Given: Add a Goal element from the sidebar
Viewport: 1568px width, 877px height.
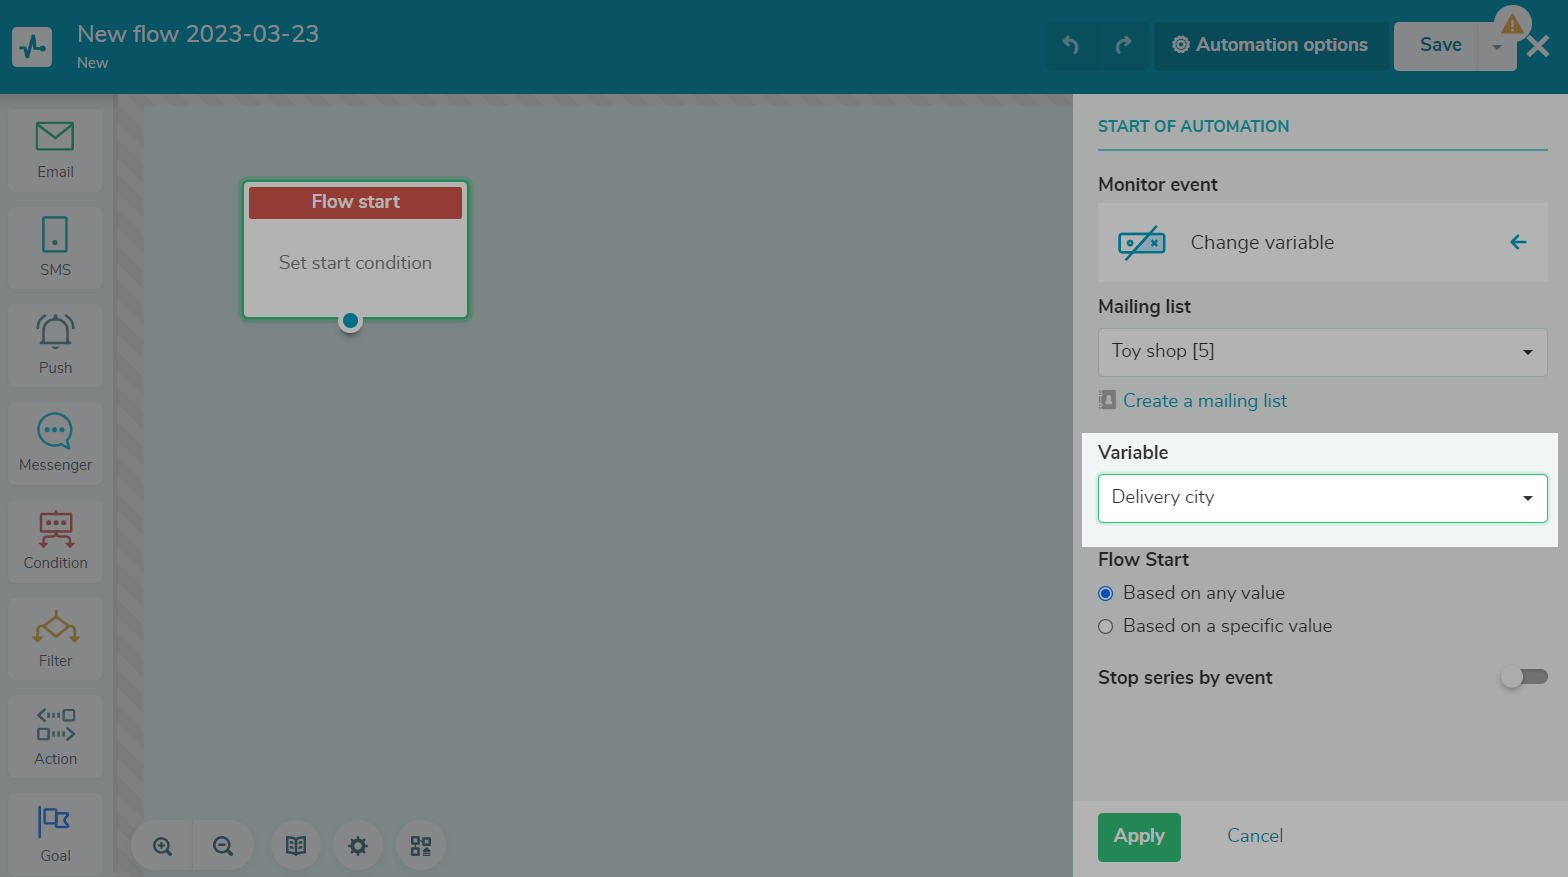Looking at the screenshot, I should tap(55, 834).
